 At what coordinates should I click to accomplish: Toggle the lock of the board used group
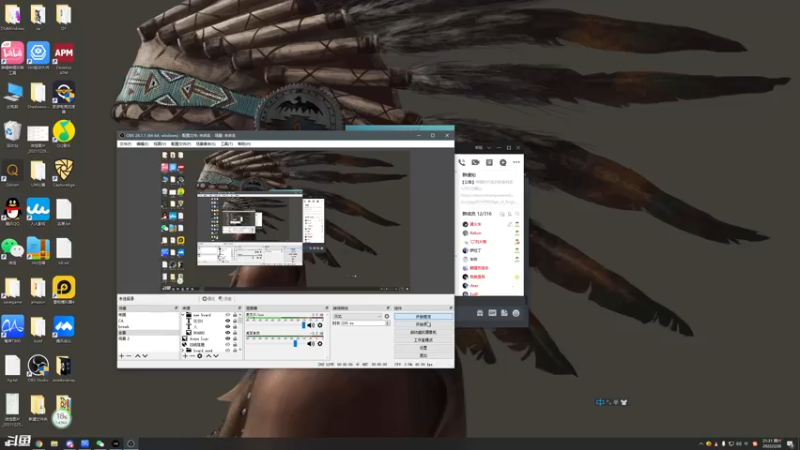click(x=235, y=351)
